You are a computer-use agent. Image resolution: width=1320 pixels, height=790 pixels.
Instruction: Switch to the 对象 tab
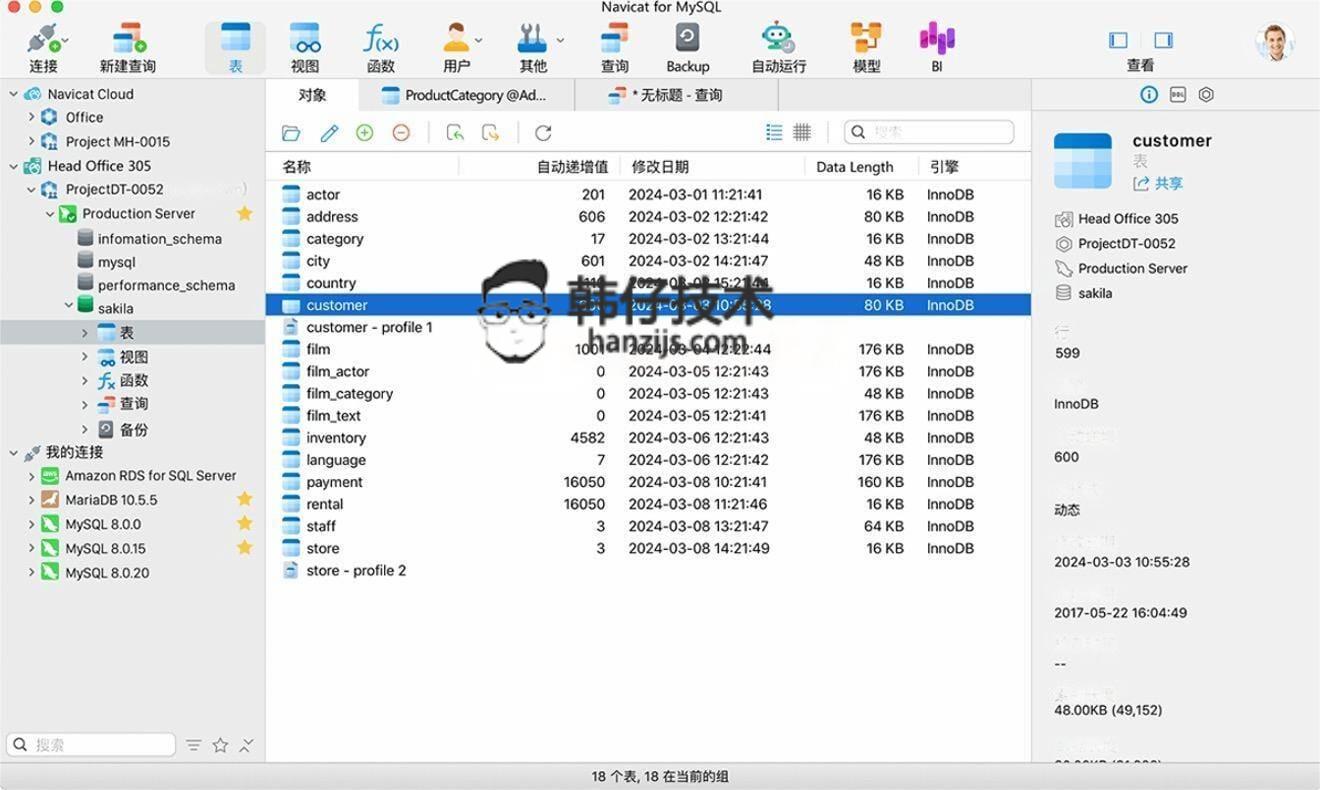tap(312, 95)
